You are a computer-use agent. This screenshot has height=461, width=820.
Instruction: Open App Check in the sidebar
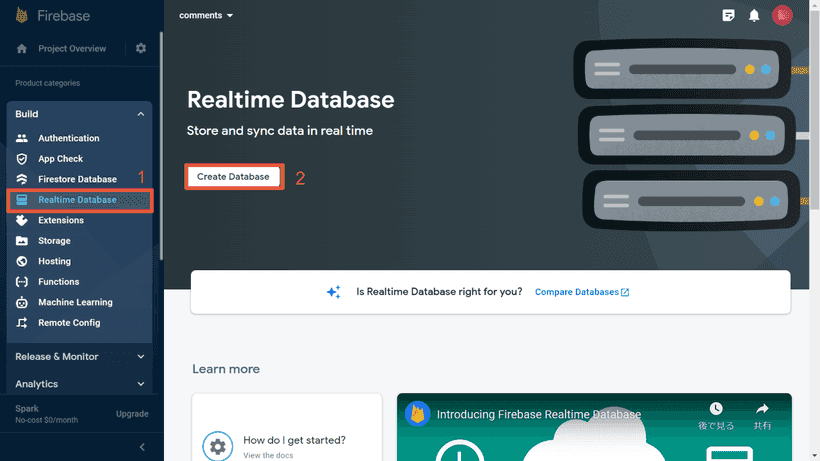pos(60,158)
